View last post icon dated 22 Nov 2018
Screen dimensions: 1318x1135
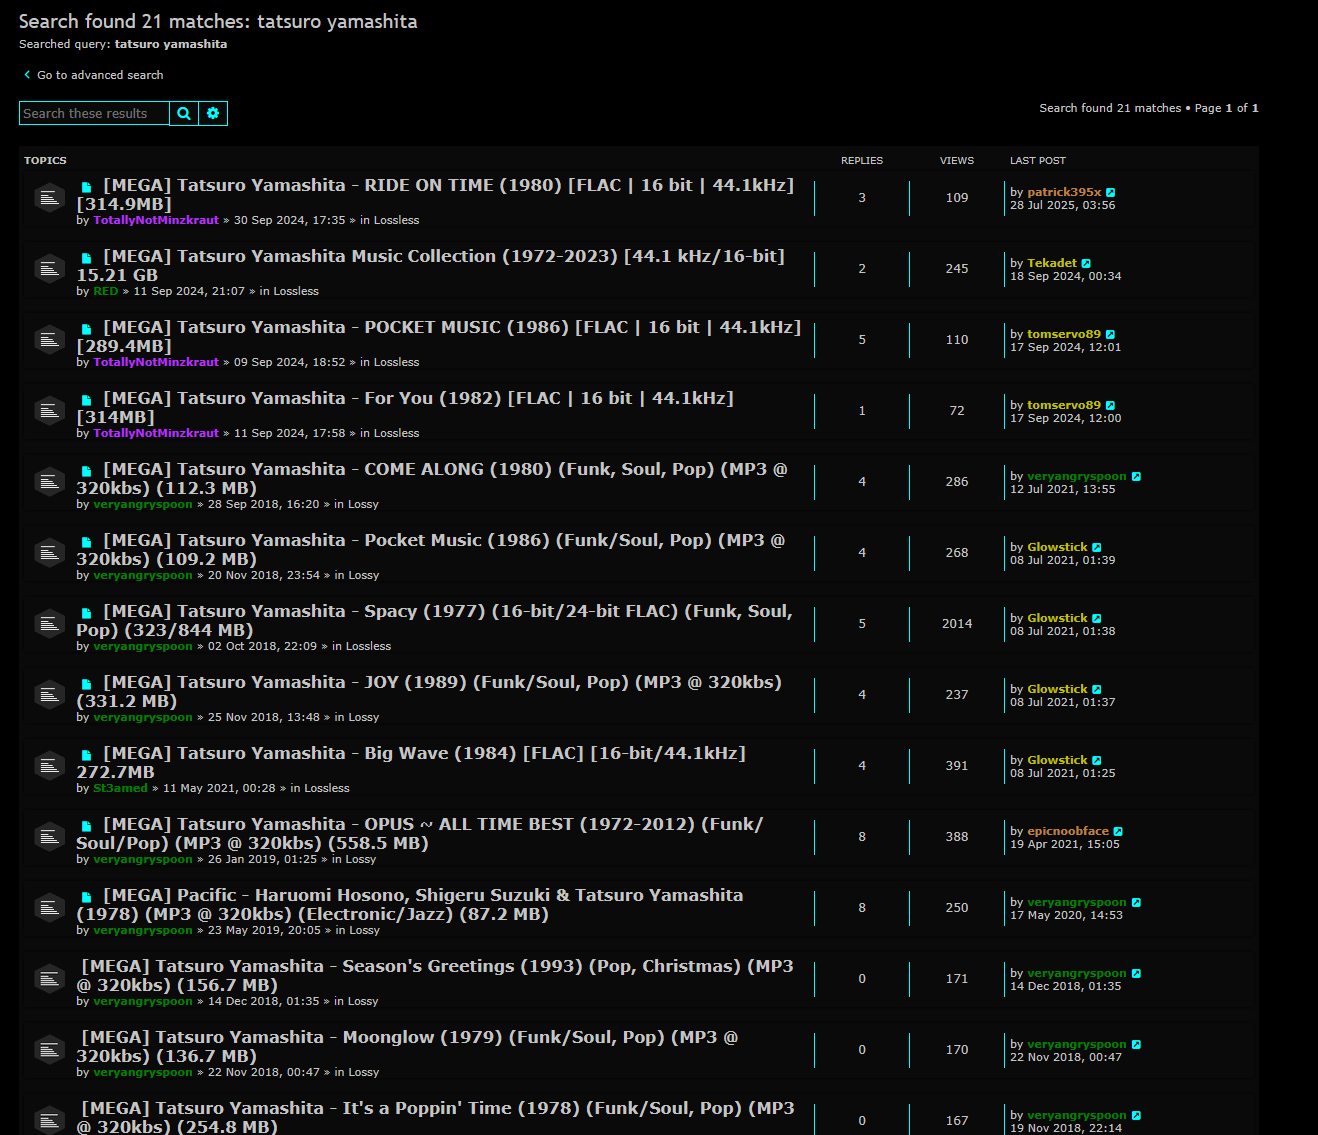(1136, 1045)
